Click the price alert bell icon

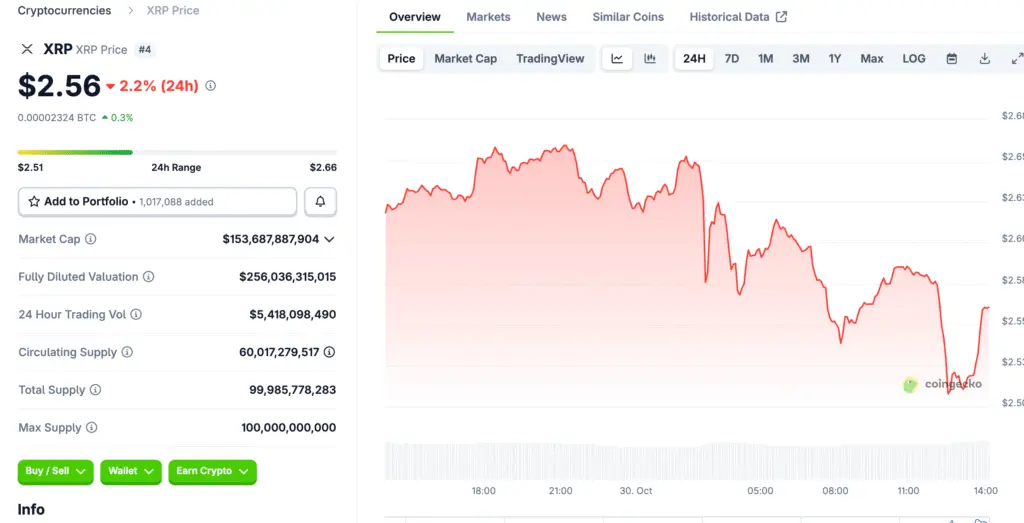pyautogui.click(x=320, y=201)
